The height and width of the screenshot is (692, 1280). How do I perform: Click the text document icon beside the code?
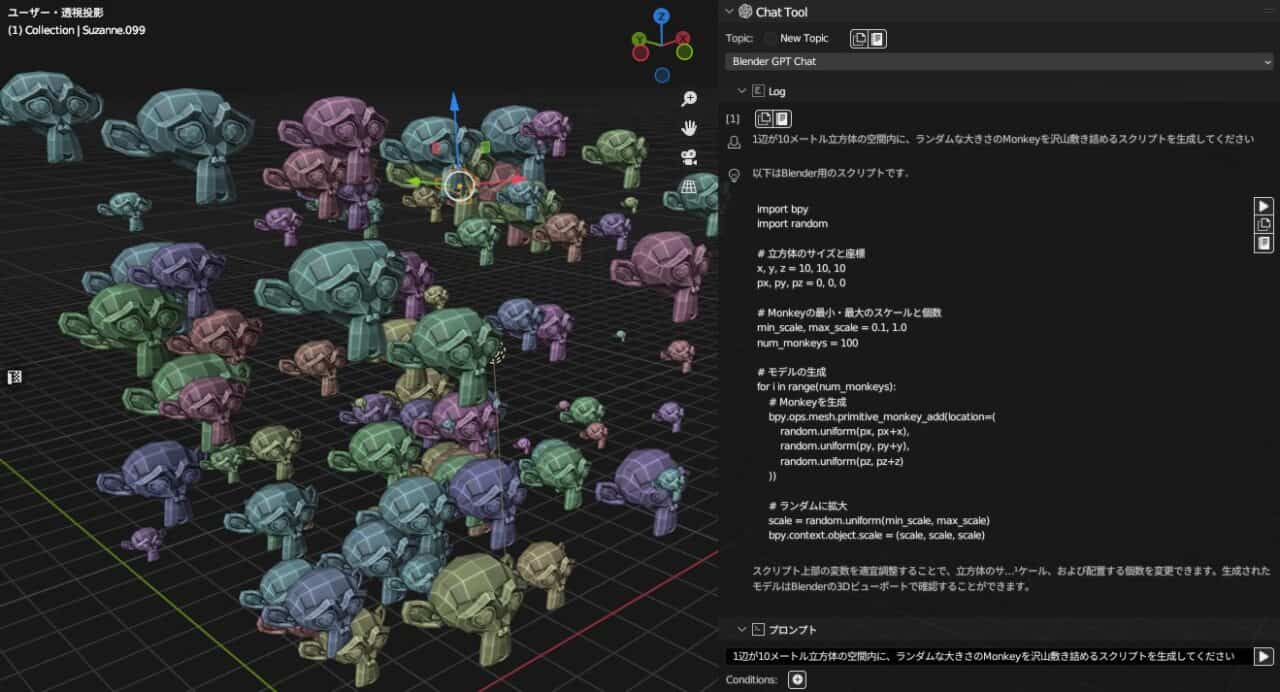pyautogui.click(x=1264, y=242)
